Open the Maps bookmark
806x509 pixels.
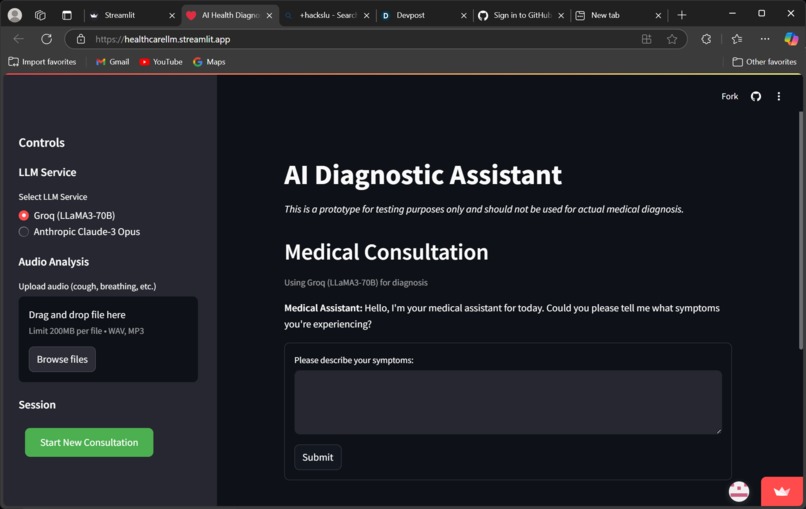click(209, 62)
